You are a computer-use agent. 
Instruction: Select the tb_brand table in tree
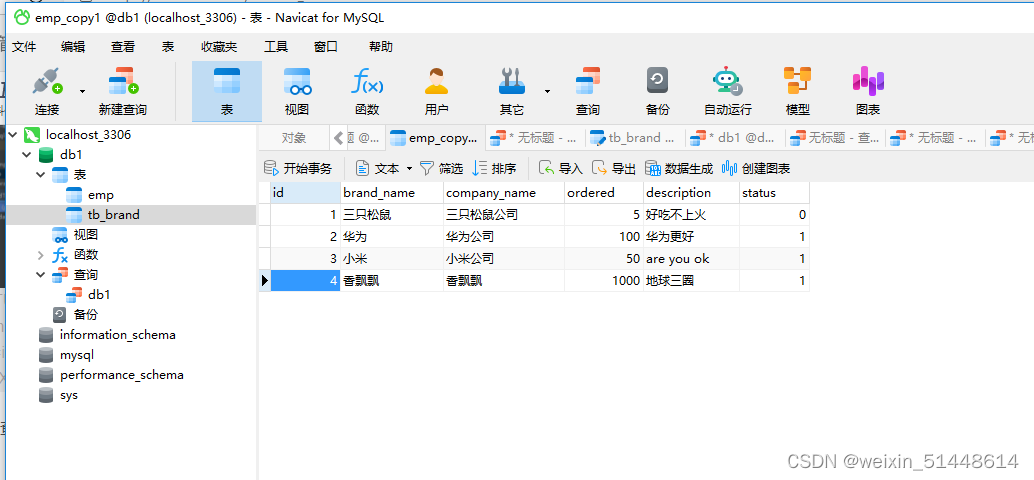coord(113,215)
